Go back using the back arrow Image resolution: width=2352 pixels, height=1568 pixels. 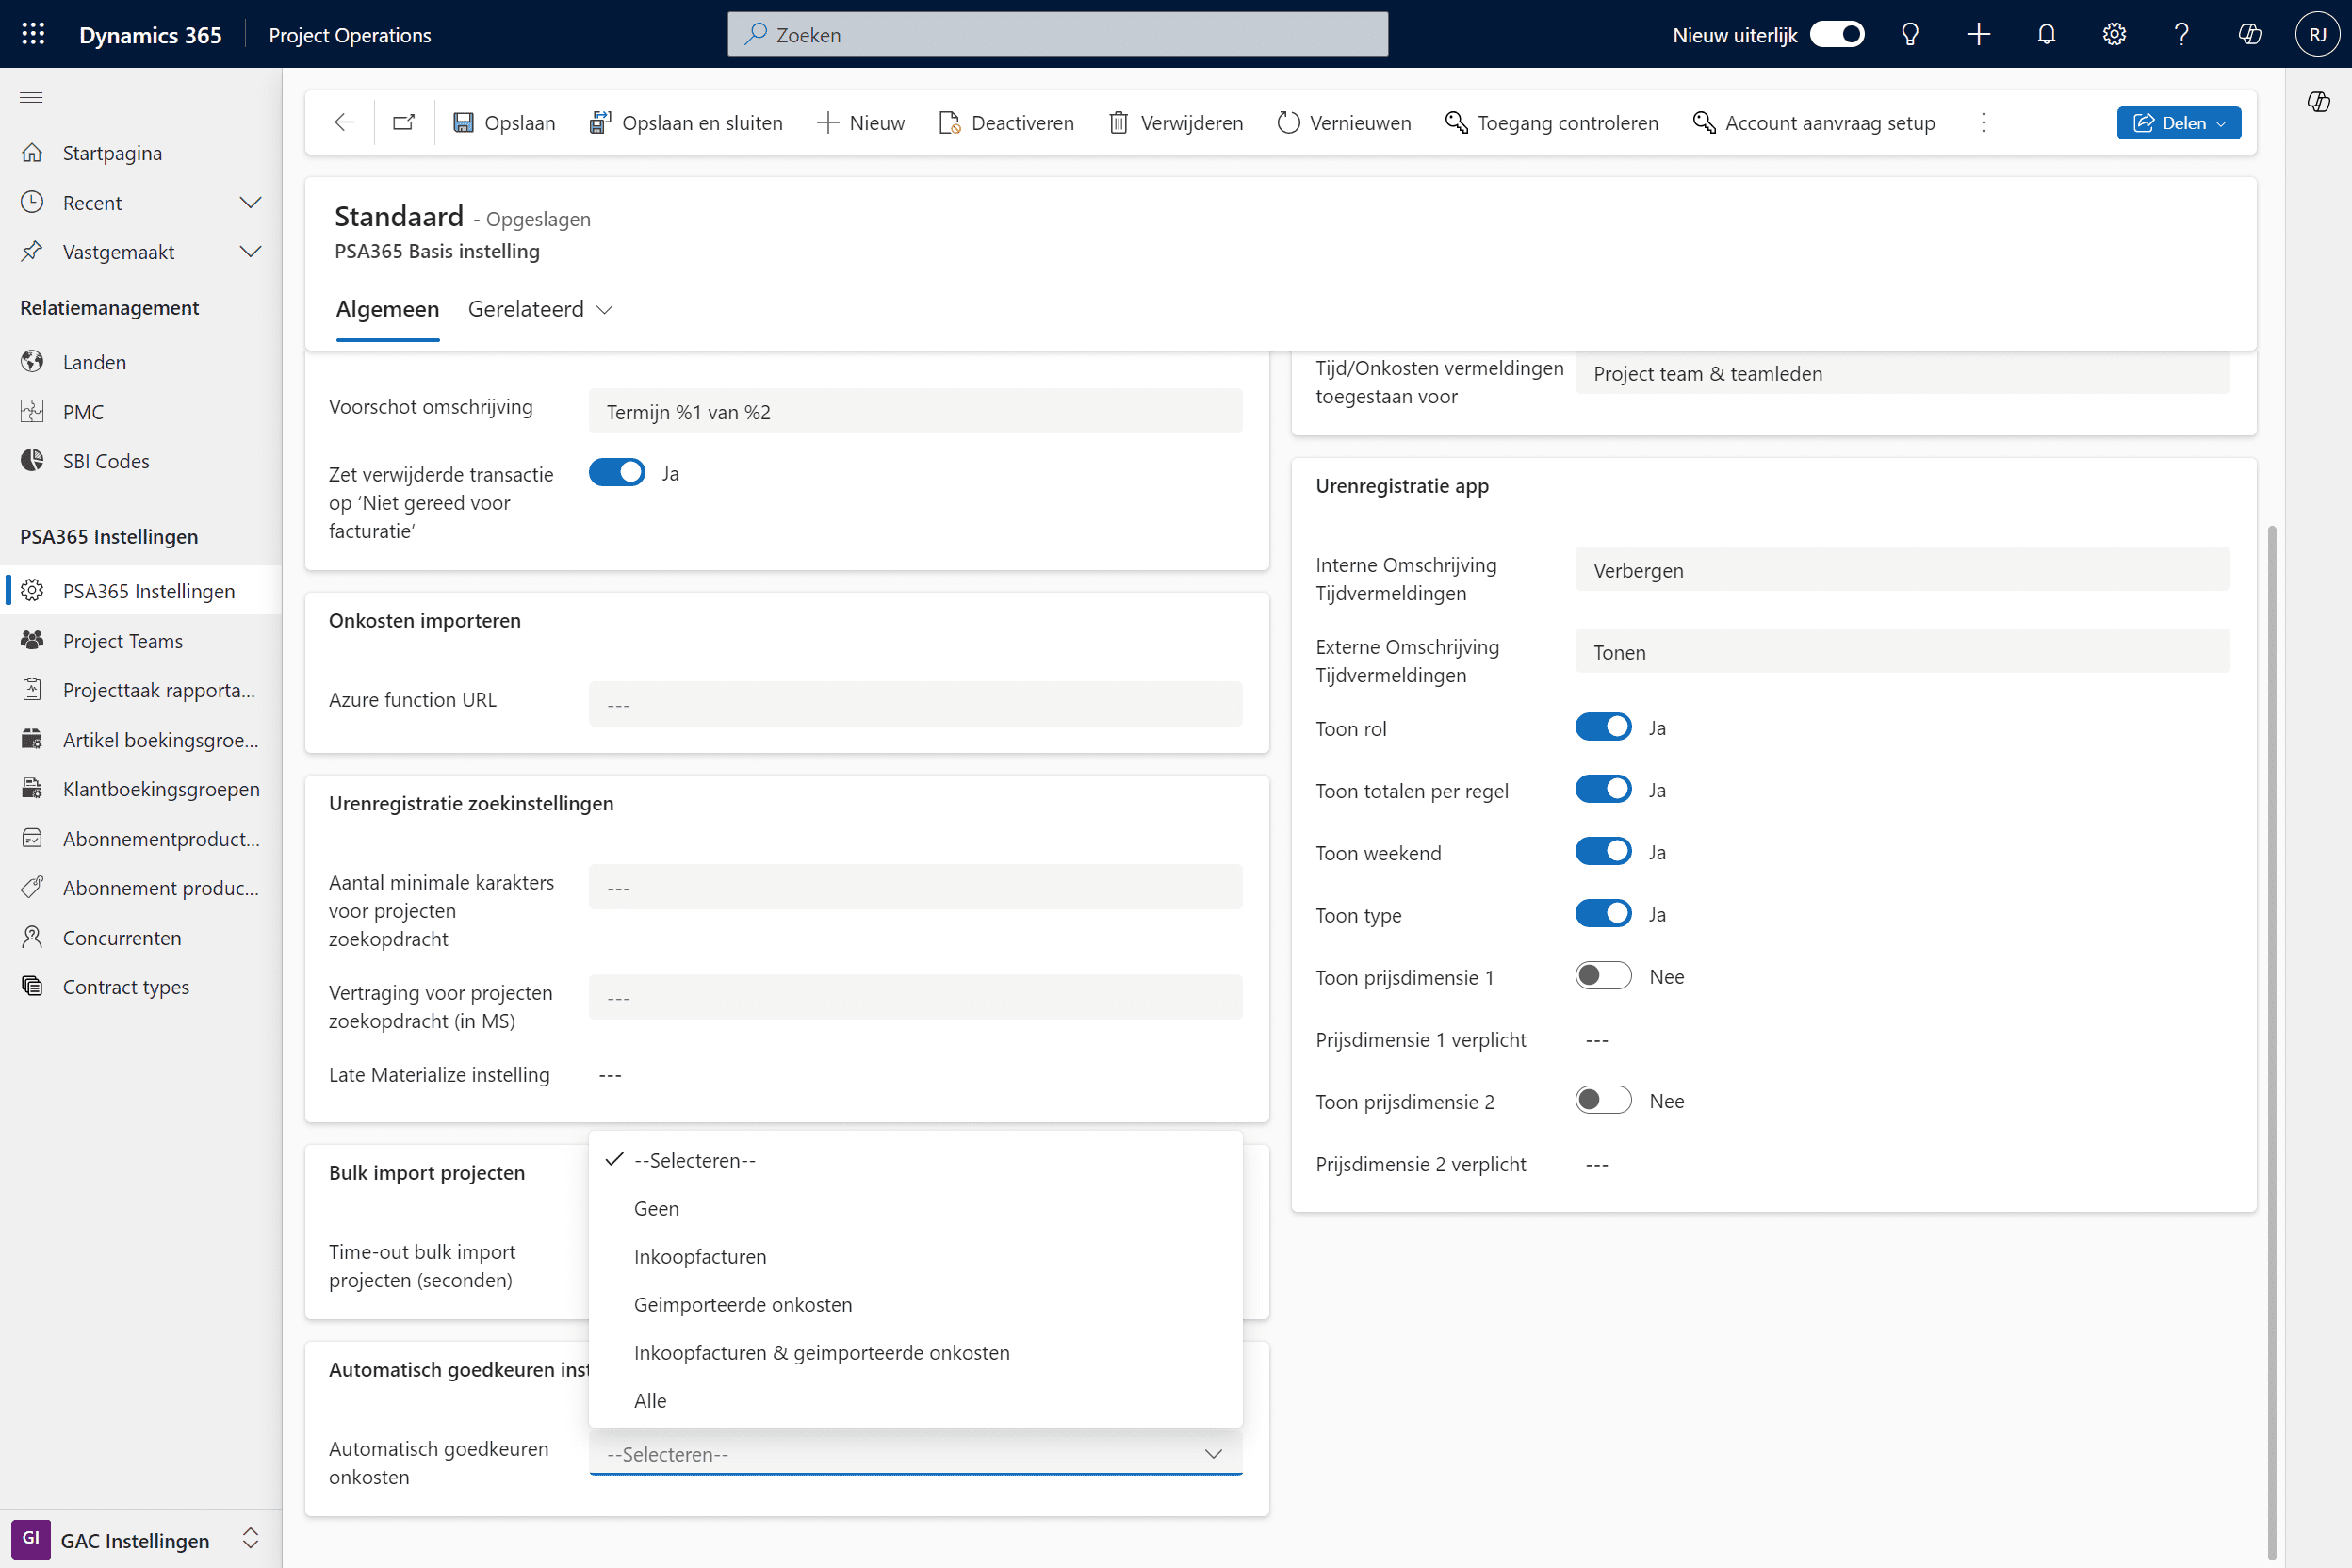[344, 122]
